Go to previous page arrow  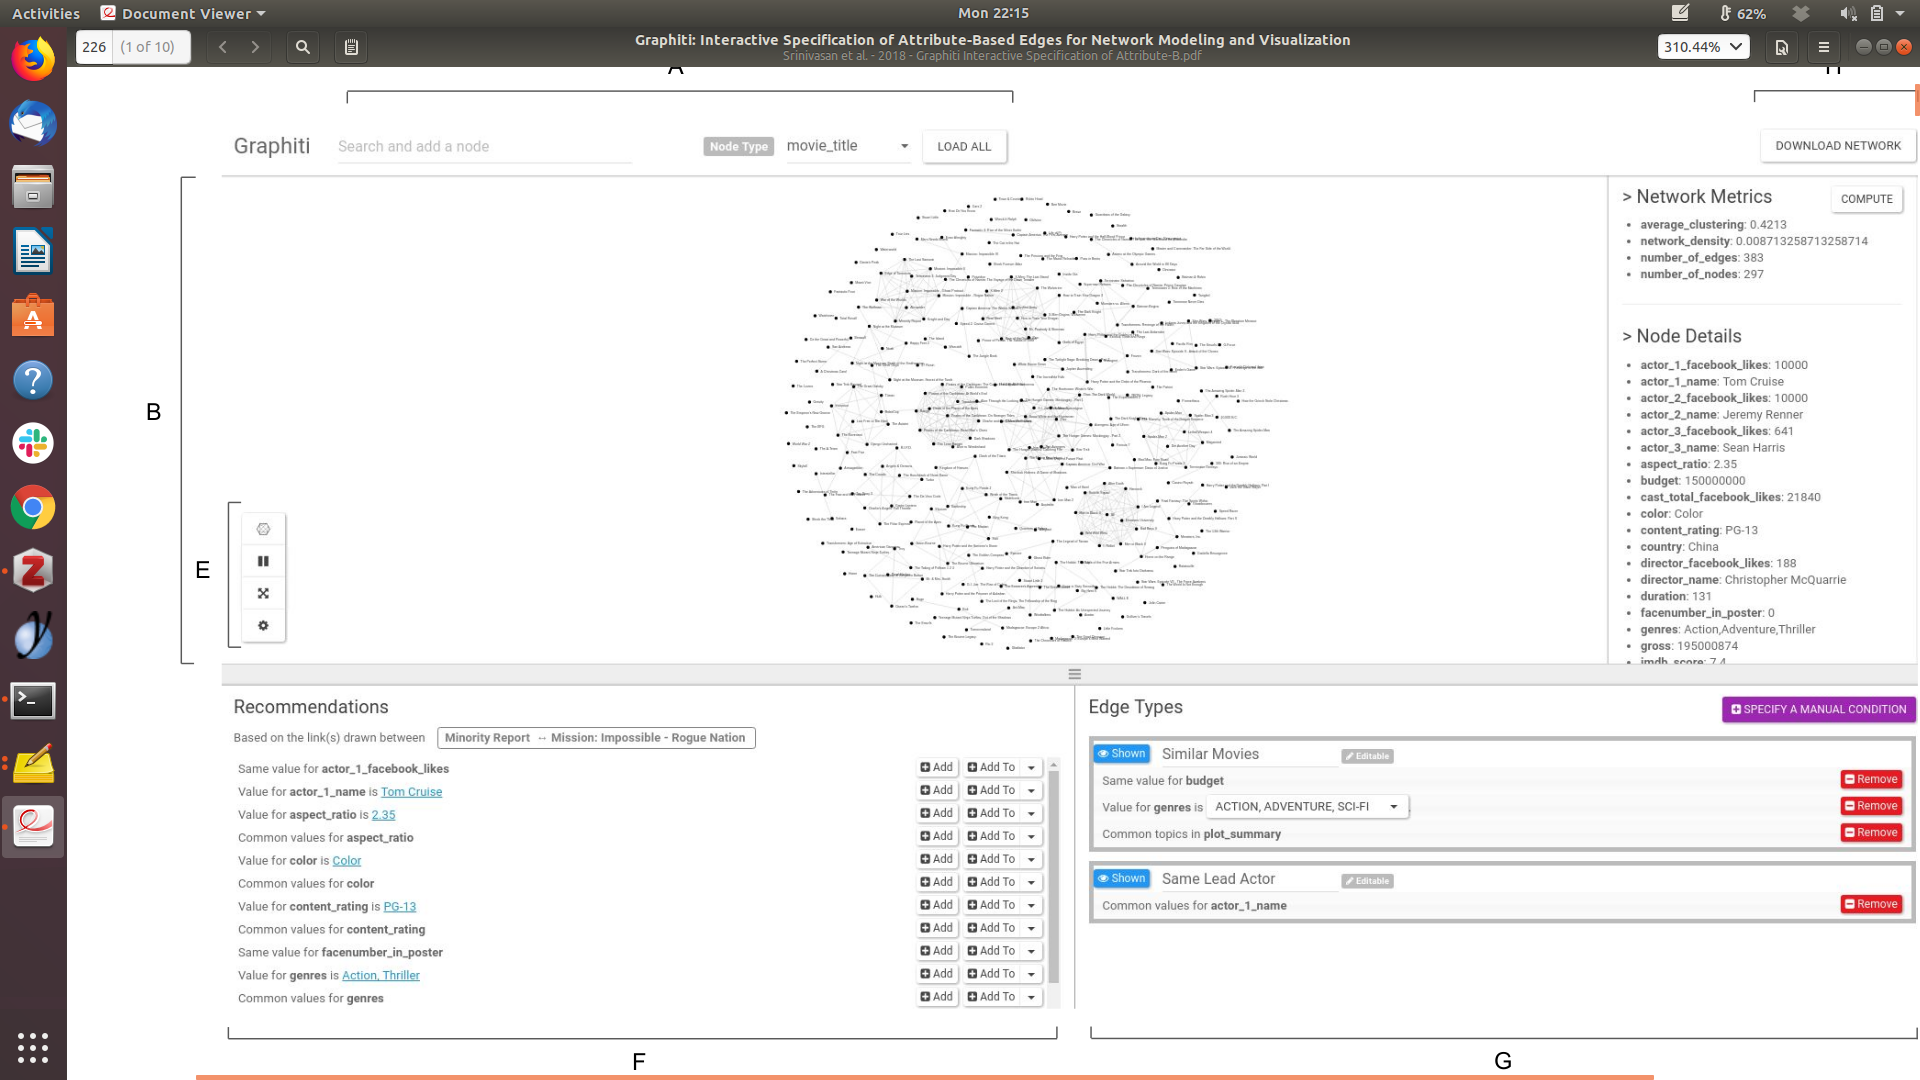click(223, 47)
